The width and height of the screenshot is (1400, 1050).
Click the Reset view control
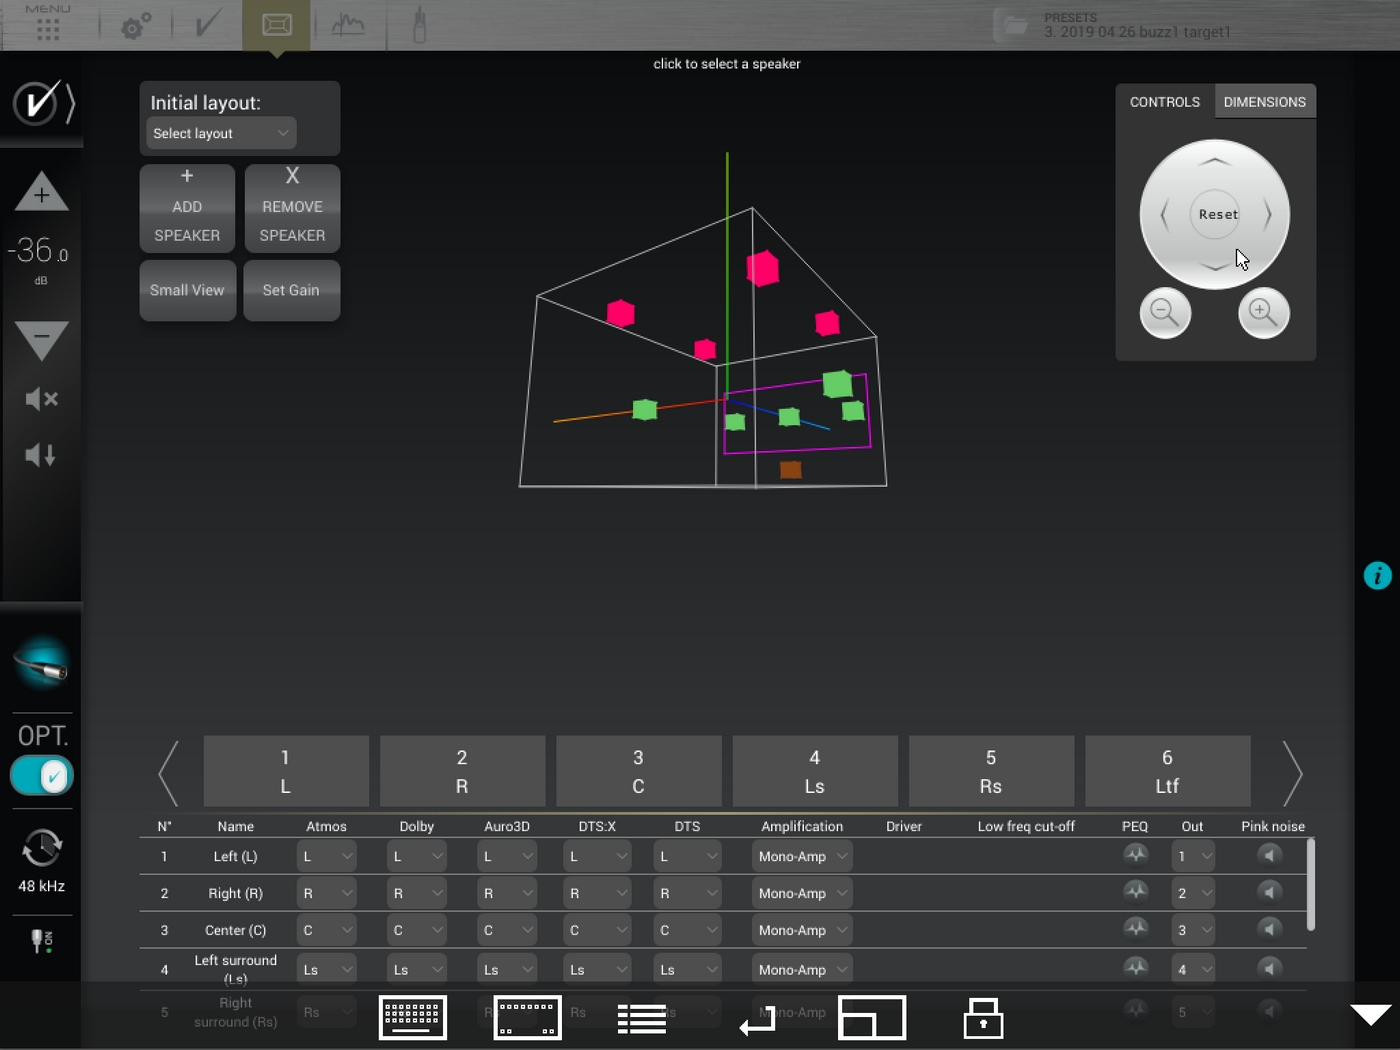click(x=1217, y=214)
